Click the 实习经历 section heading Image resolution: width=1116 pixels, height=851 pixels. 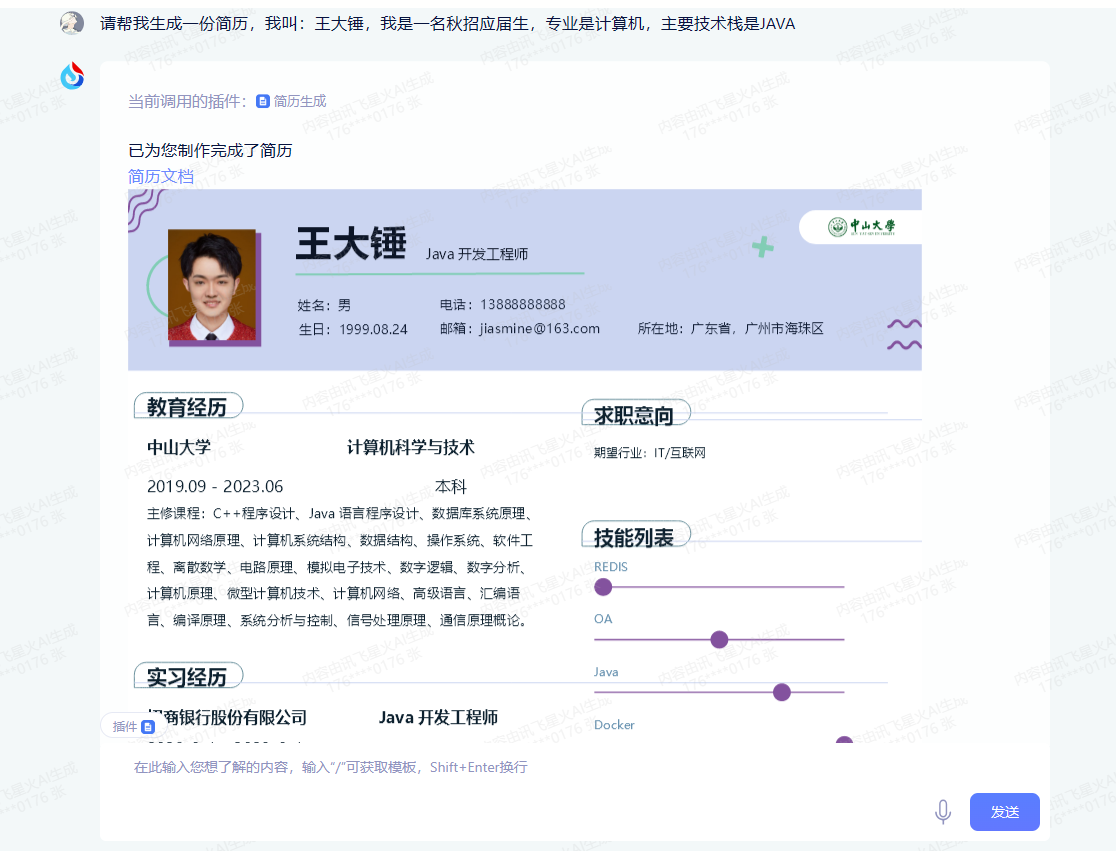[x=188, y=677]
